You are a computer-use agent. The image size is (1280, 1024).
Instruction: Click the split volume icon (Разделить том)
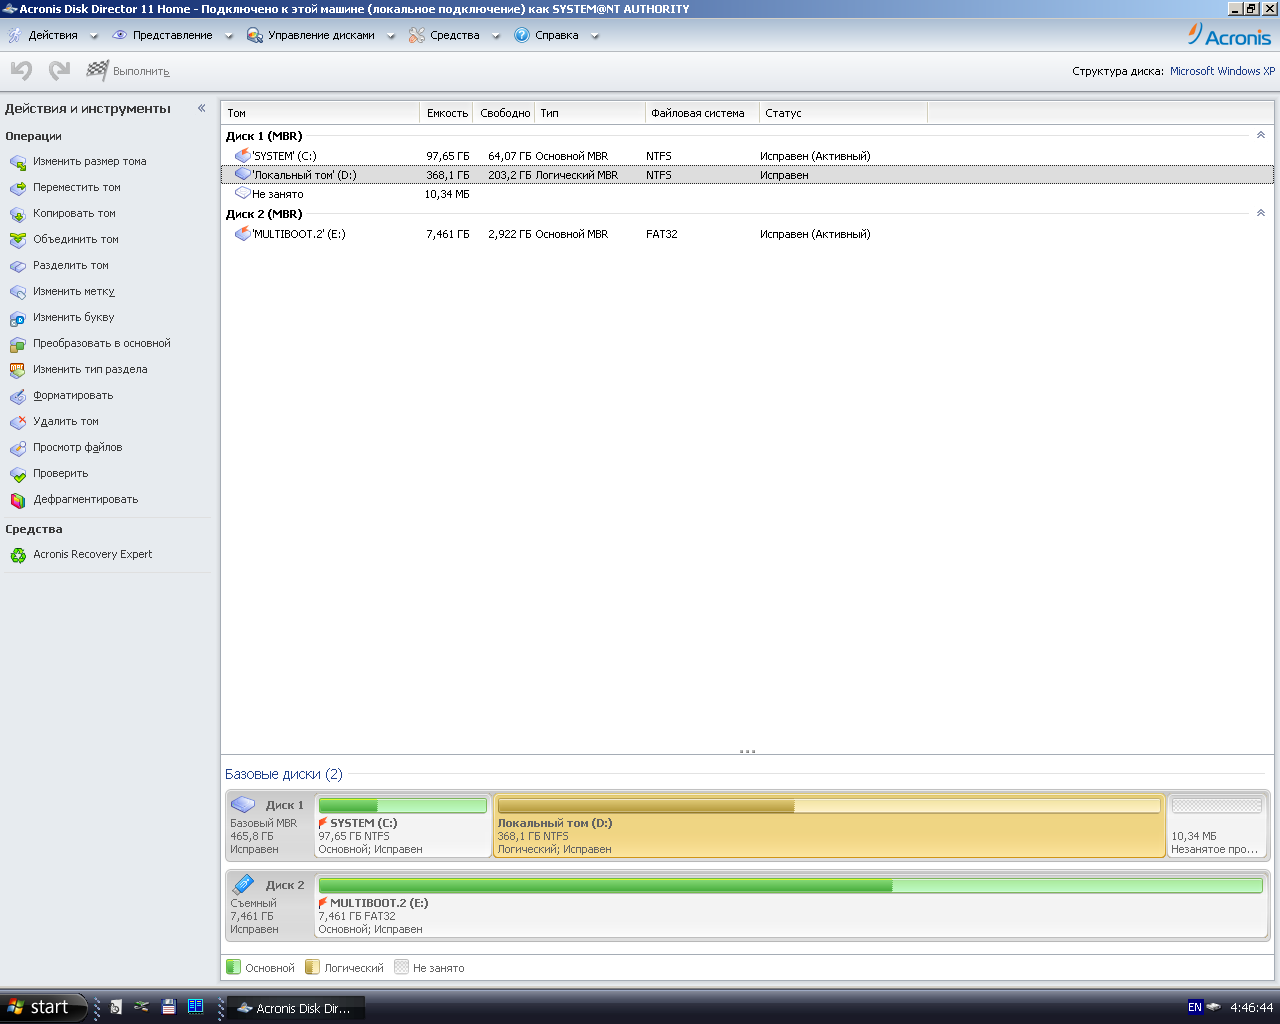(18, 266)
